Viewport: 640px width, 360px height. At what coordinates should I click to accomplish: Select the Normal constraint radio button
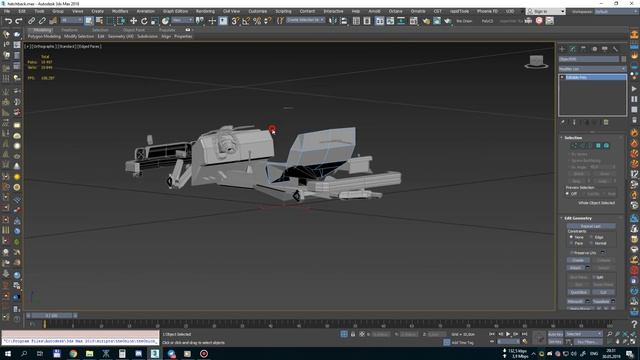click(x=591, y=243)
